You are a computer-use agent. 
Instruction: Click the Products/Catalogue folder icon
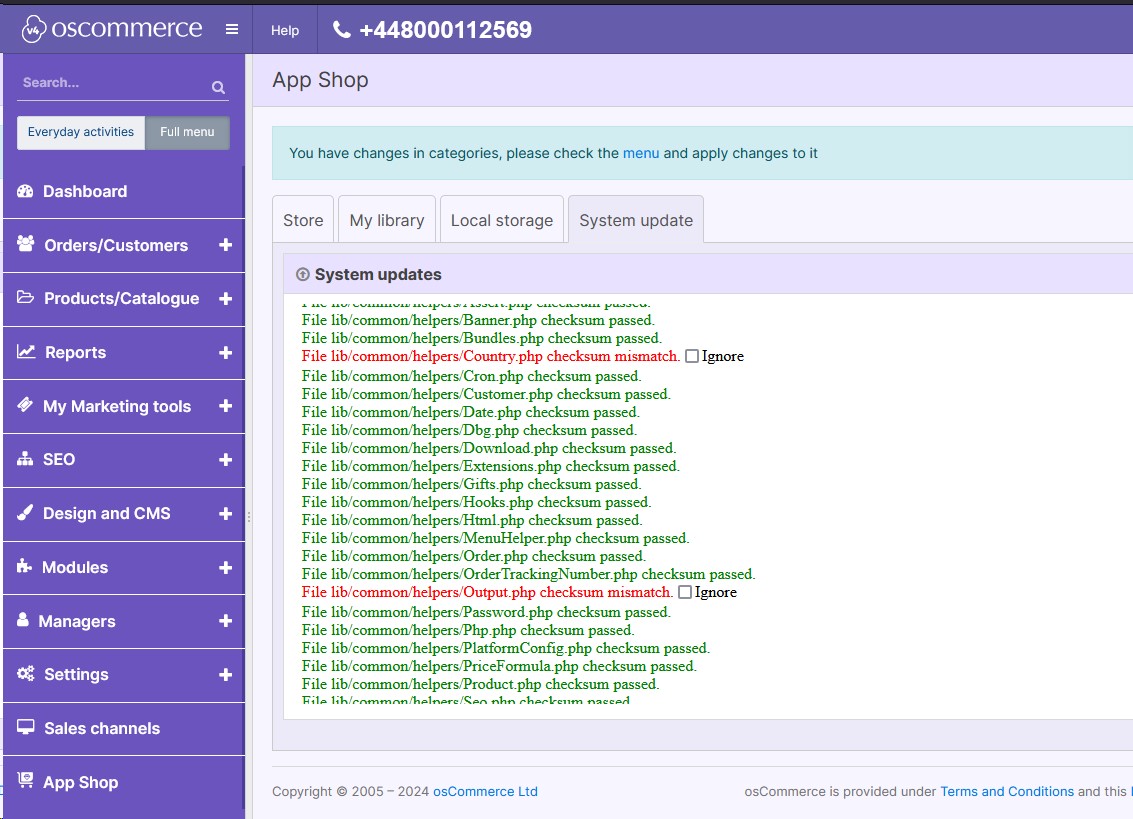click(25, 297)
